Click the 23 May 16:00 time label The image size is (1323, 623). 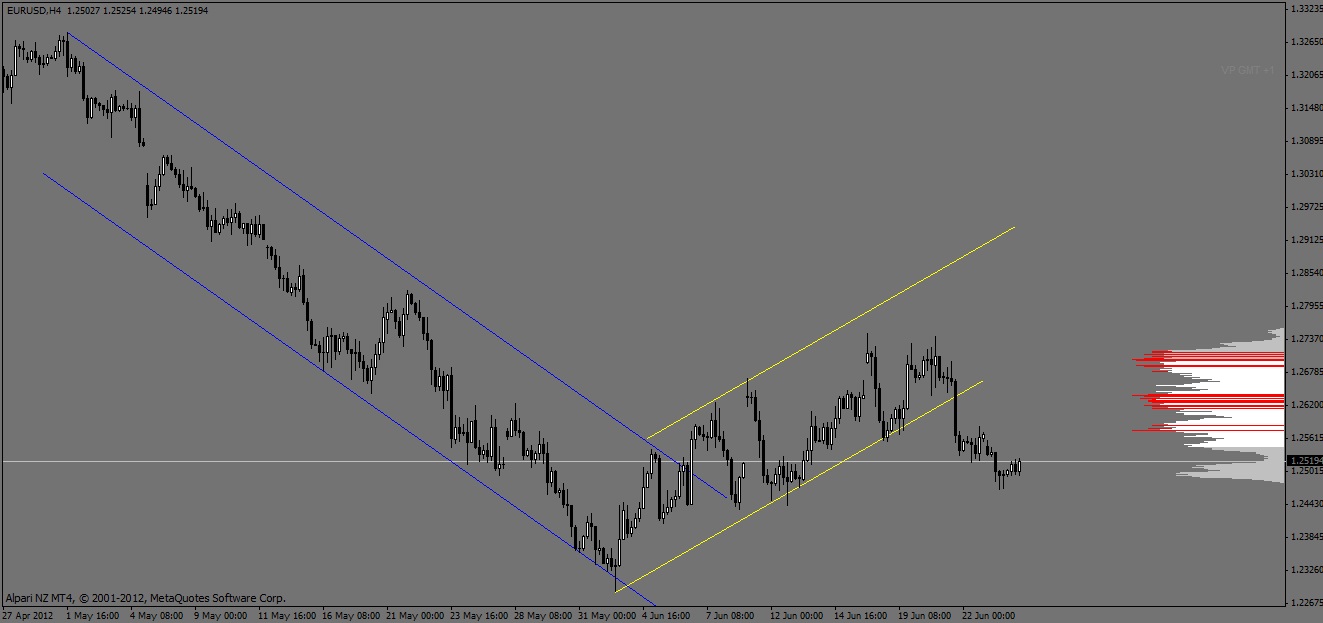pyautogui.click(x=480, y=615)
